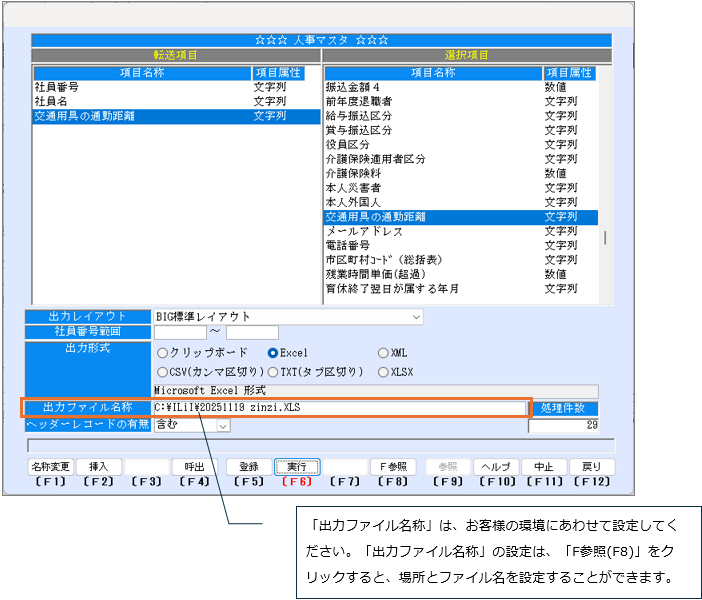Expand the ヘッダーレコードの有無 dropdown

(223, 425)
